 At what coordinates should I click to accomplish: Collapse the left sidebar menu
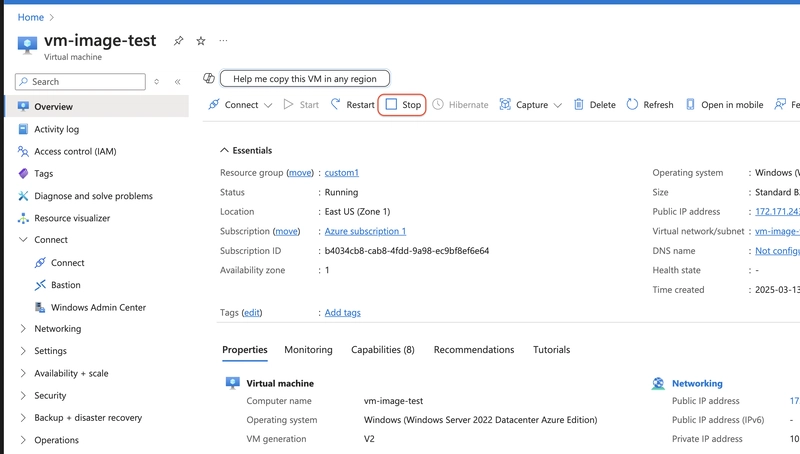(178, 82)
